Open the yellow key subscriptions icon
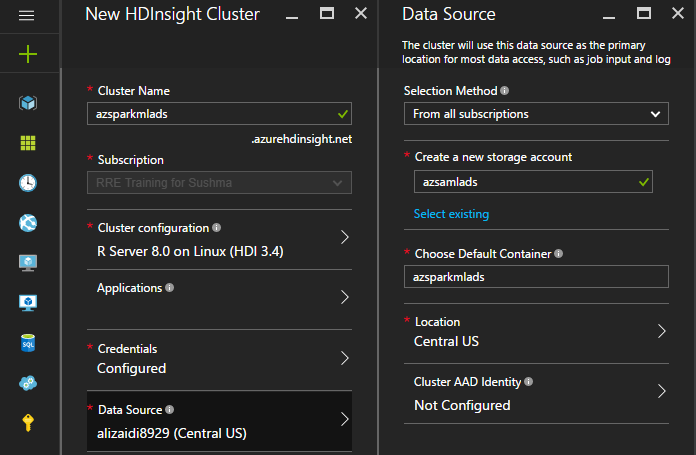The width and height of the screenshot is (696, 455). [x=28, y=422]
